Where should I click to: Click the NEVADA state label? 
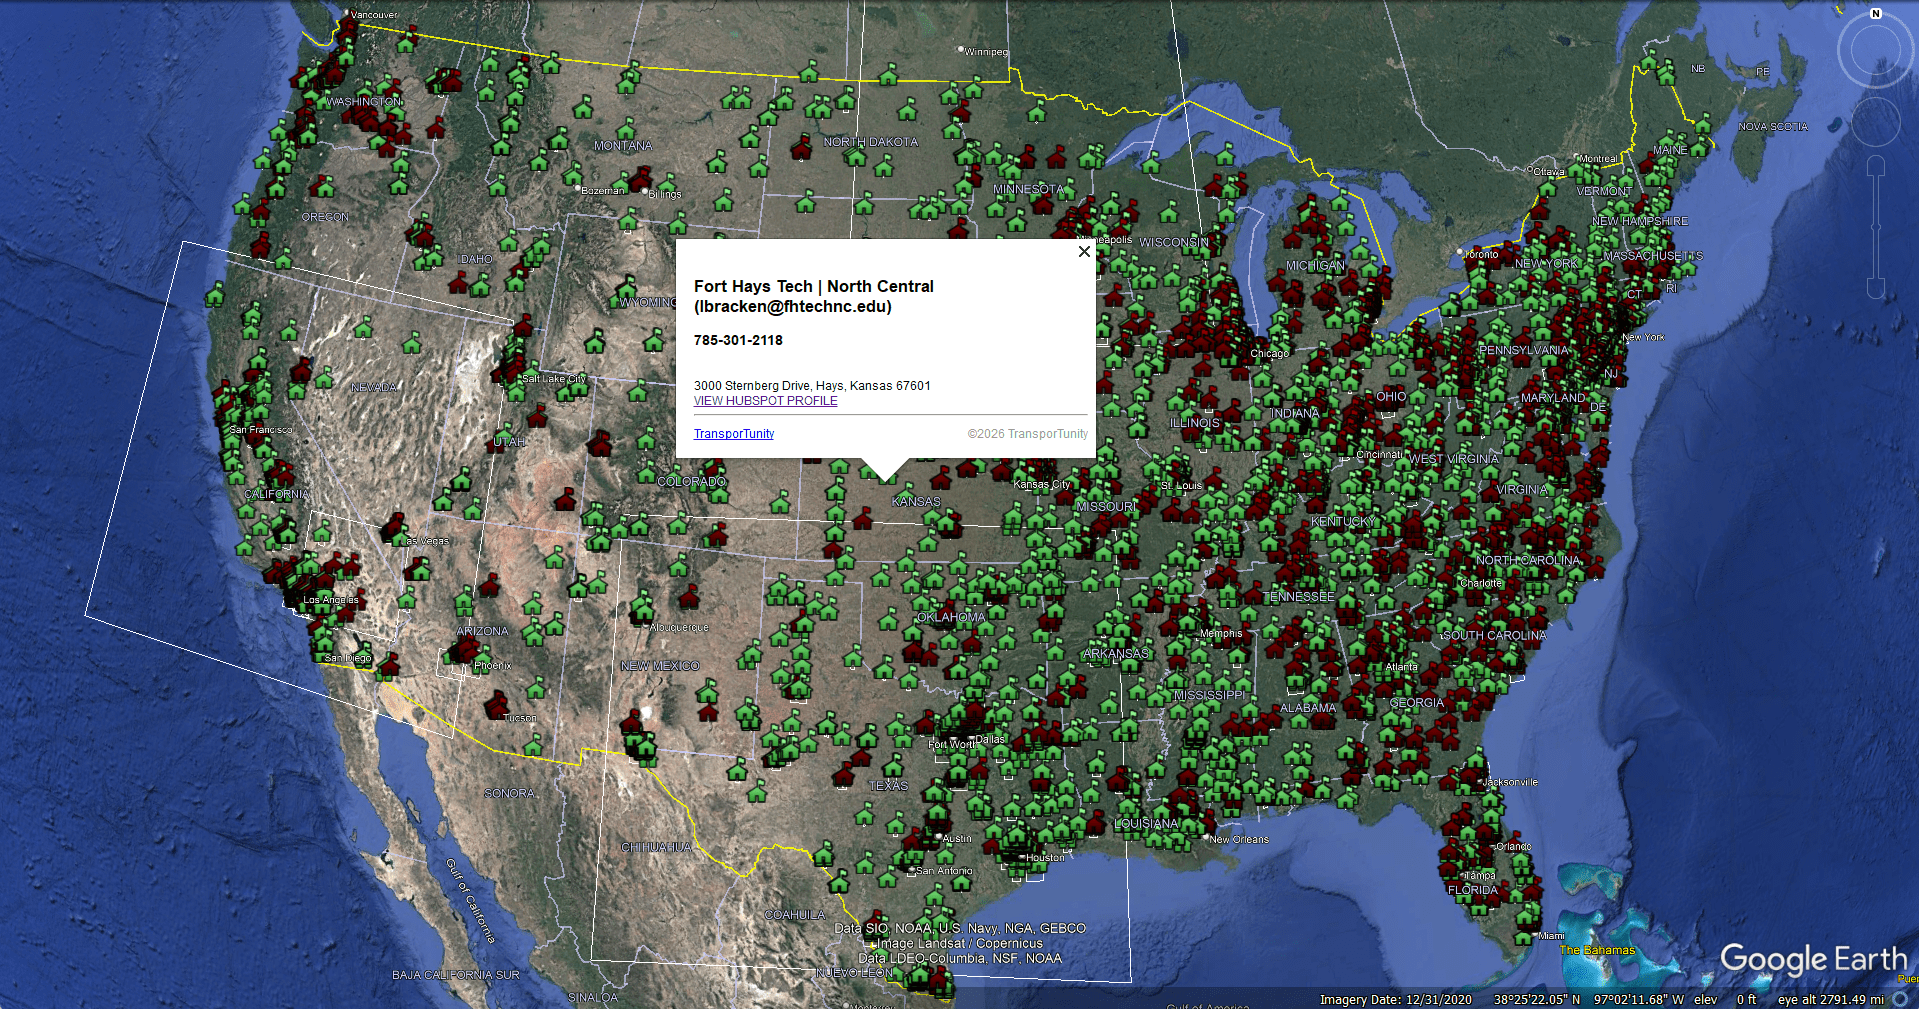[374, 387]
